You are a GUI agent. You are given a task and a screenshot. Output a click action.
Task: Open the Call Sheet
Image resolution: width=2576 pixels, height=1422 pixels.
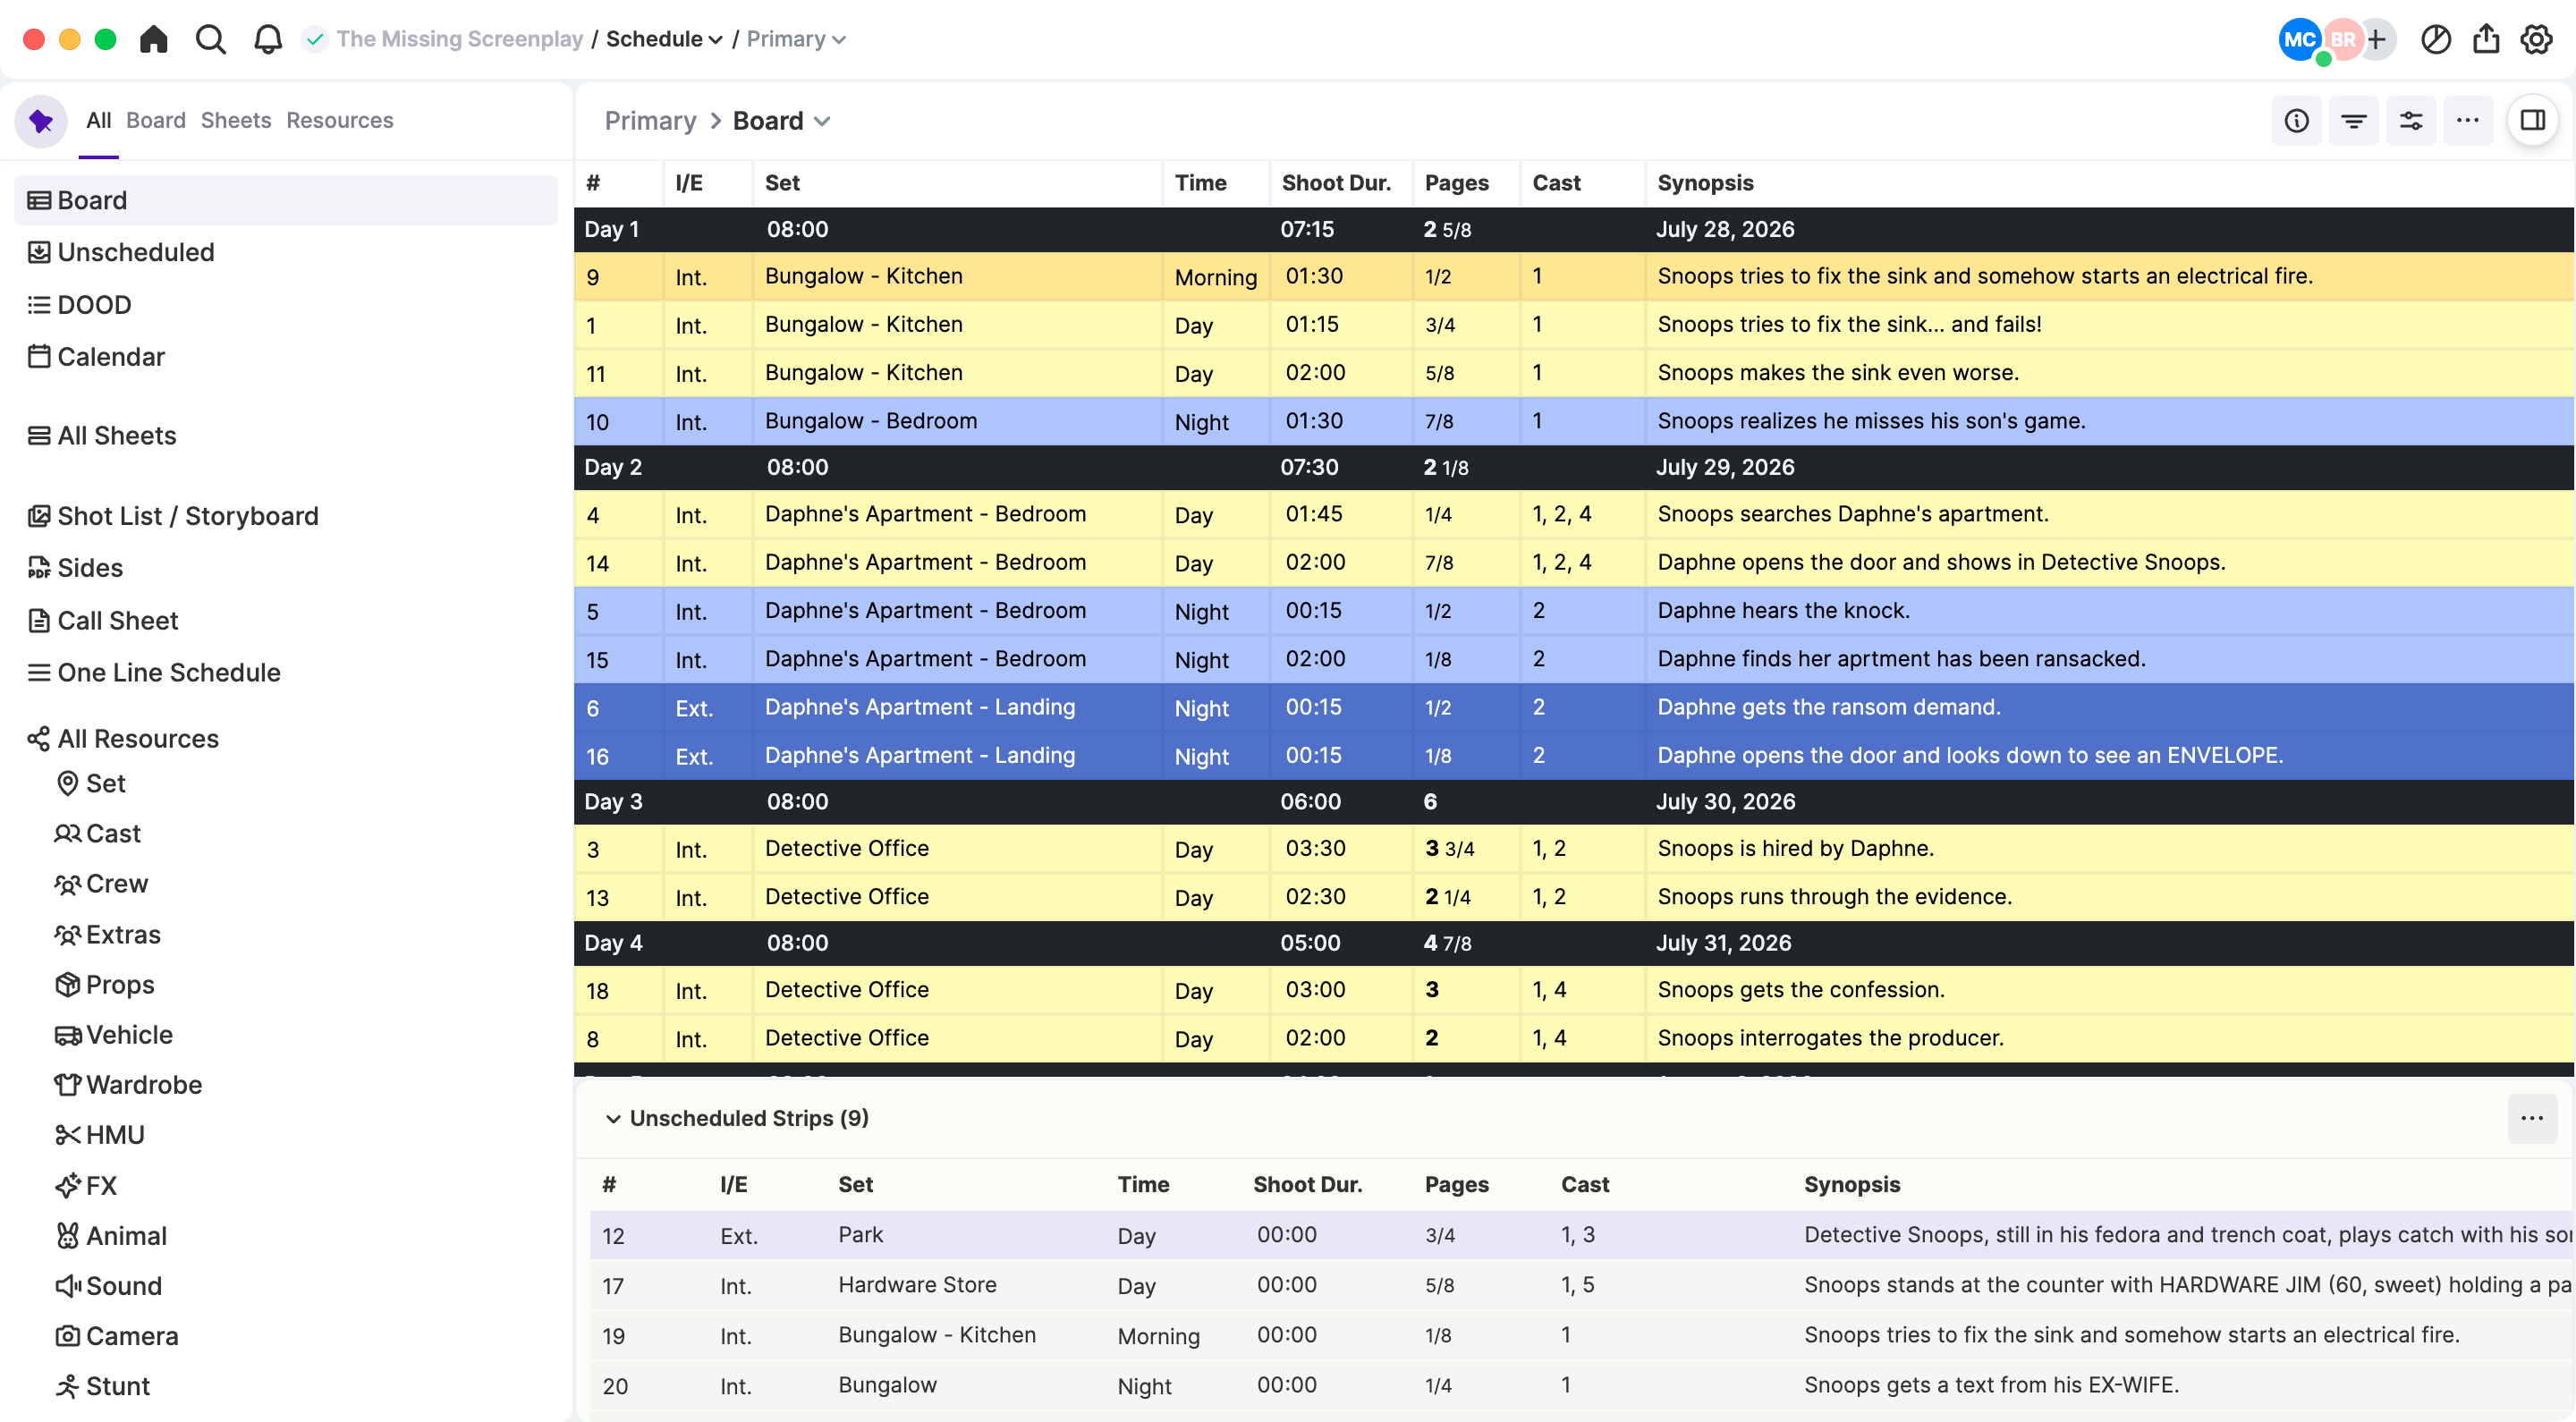pos(118,620)
